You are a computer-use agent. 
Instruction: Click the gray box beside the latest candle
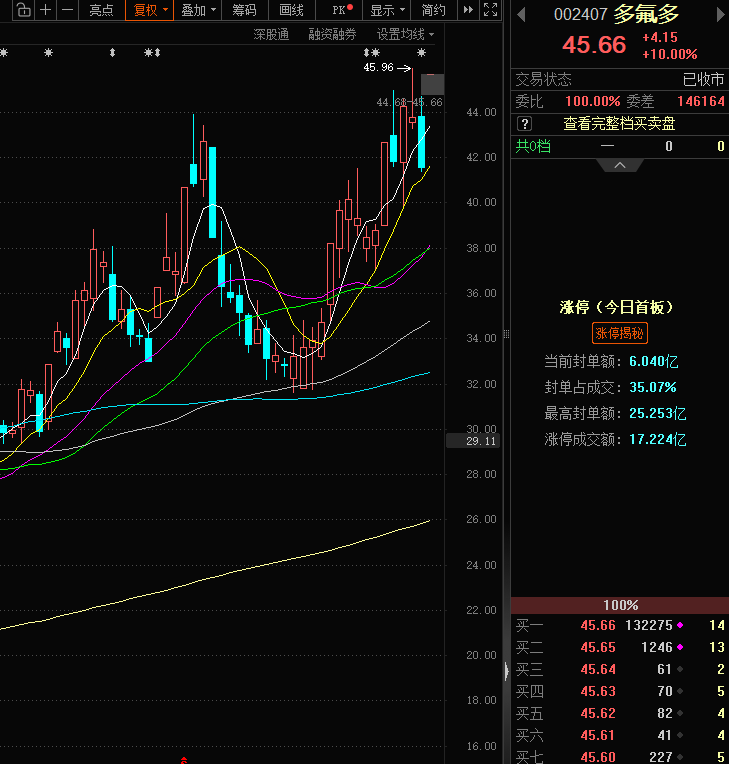[432, 84]
